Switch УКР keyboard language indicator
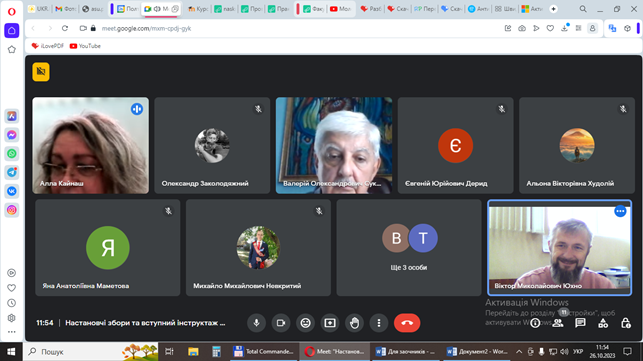 point(578,352)
